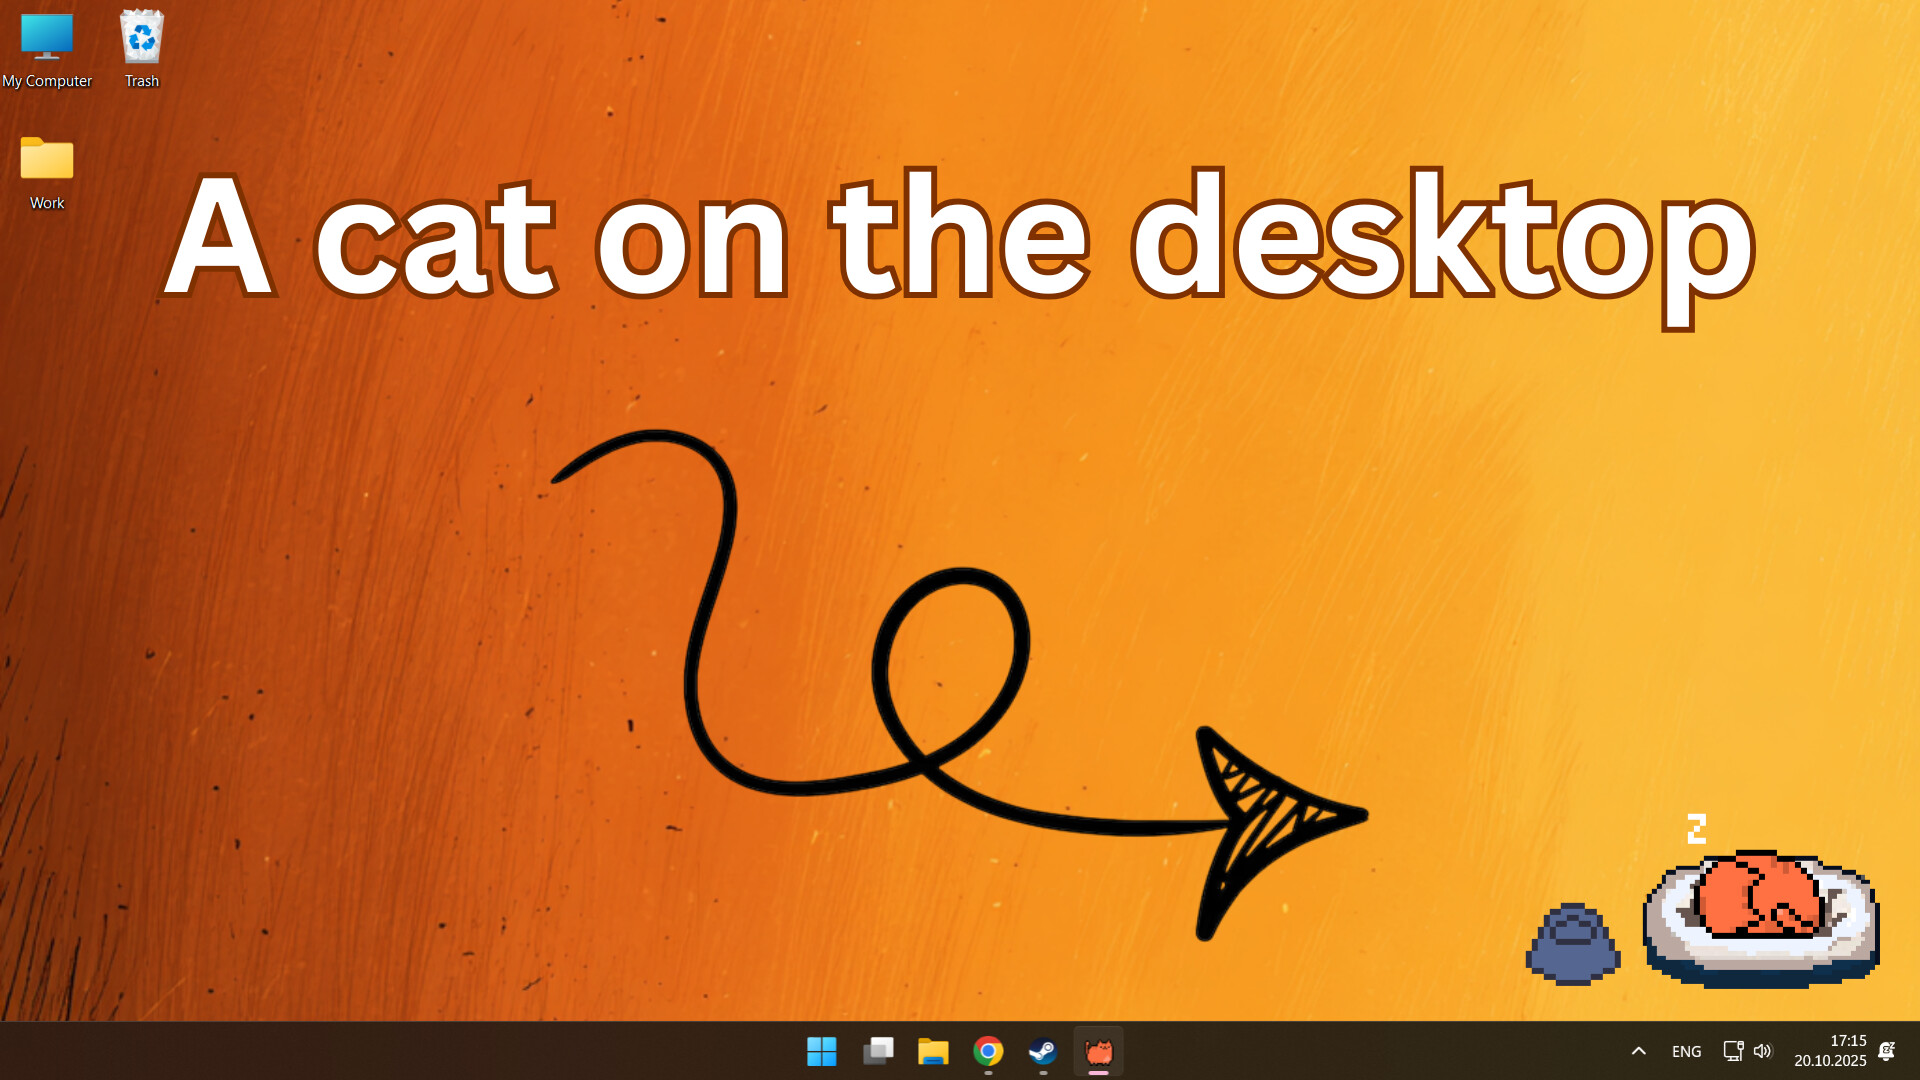Open the volume slider via the speaker icon
Image resolution: width=1920 pixels, height=1080 pixels.
[1762, 1051]
